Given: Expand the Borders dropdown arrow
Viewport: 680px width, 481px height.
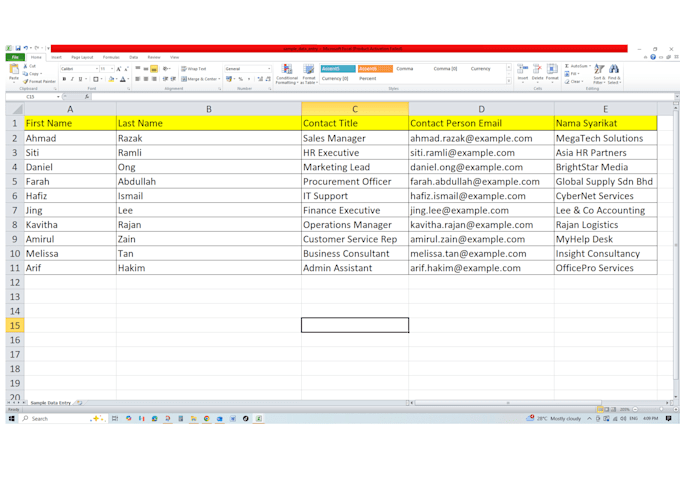Looking at the screenshot, I should 101,79.
